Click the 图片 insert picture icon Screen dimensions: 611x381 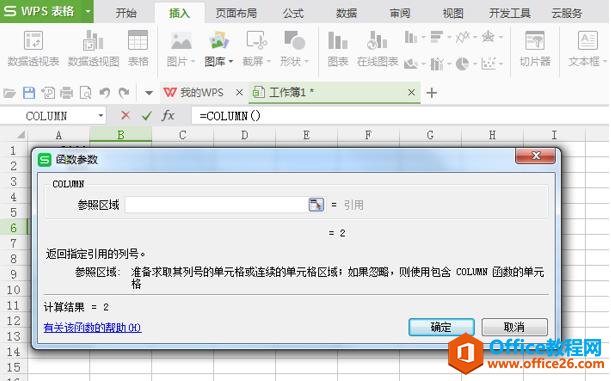181,41
